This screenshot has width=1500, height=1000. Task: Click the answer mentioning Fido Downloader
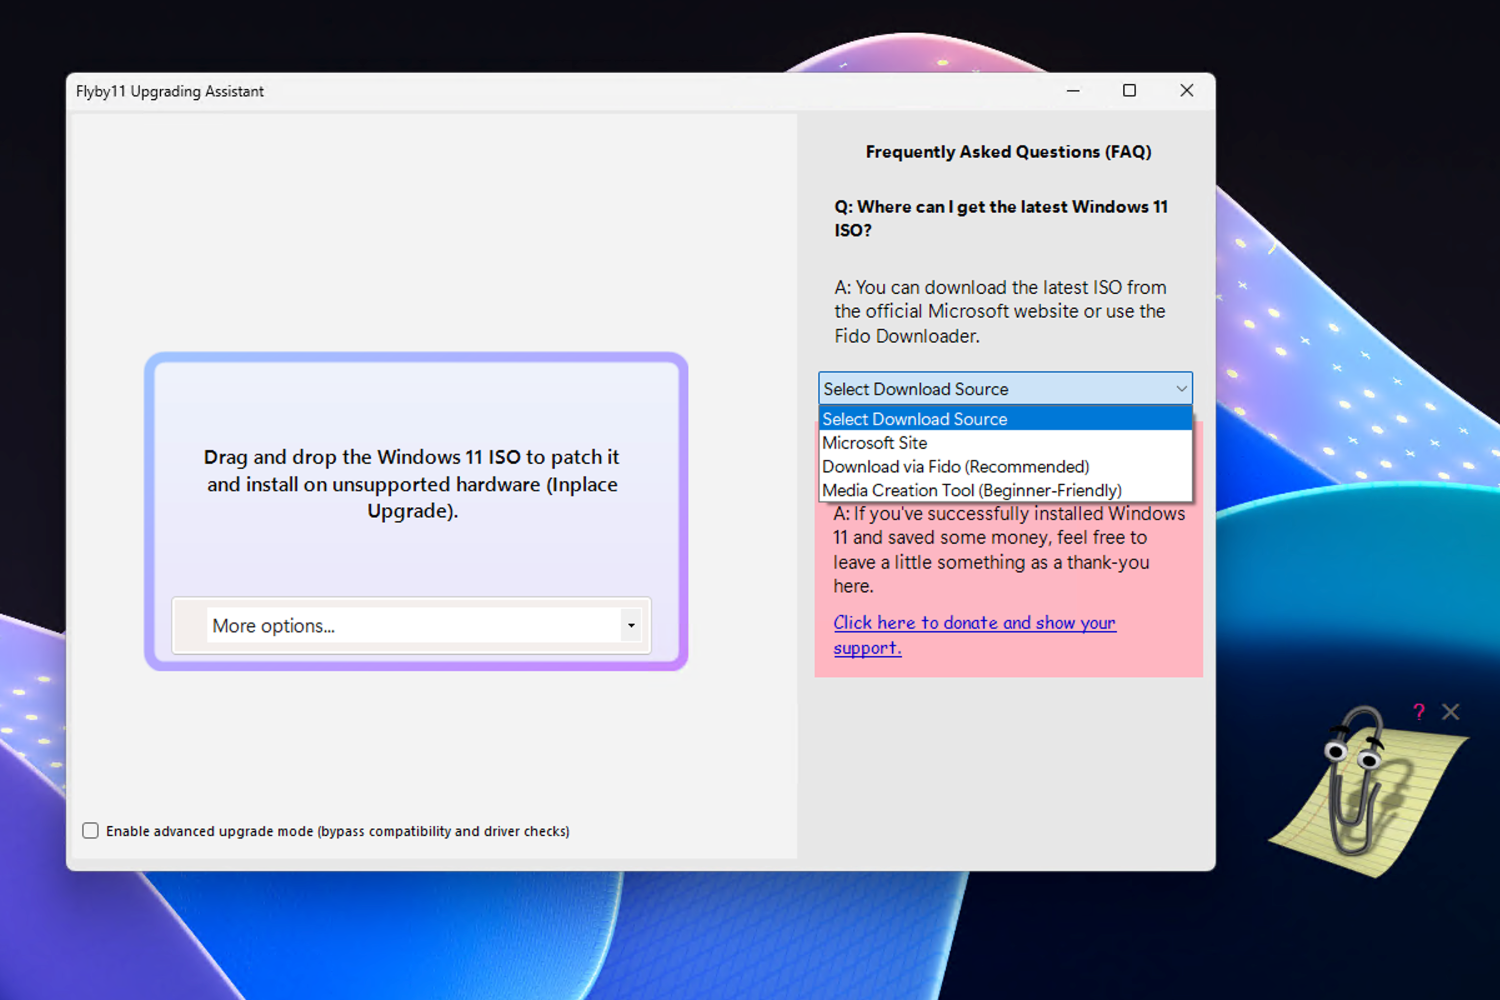pos(1000,311)
